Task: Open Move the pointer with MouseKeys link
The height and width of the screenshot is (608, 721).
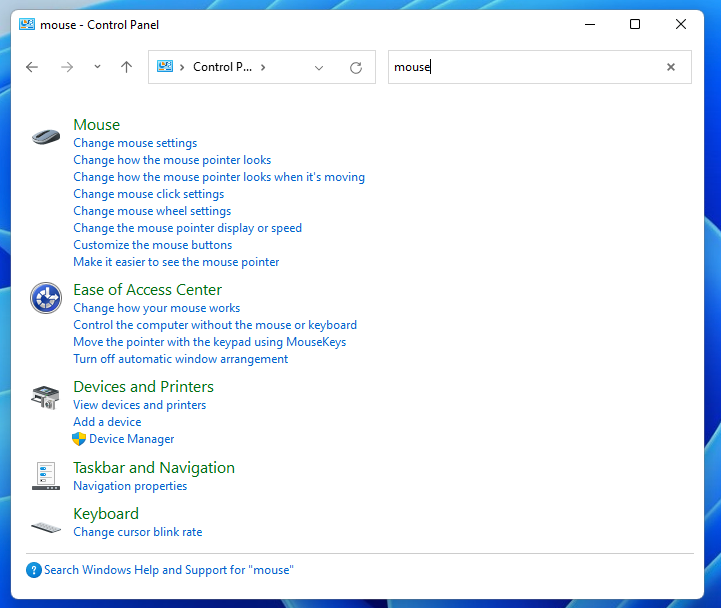Action: tap(210, 342)
